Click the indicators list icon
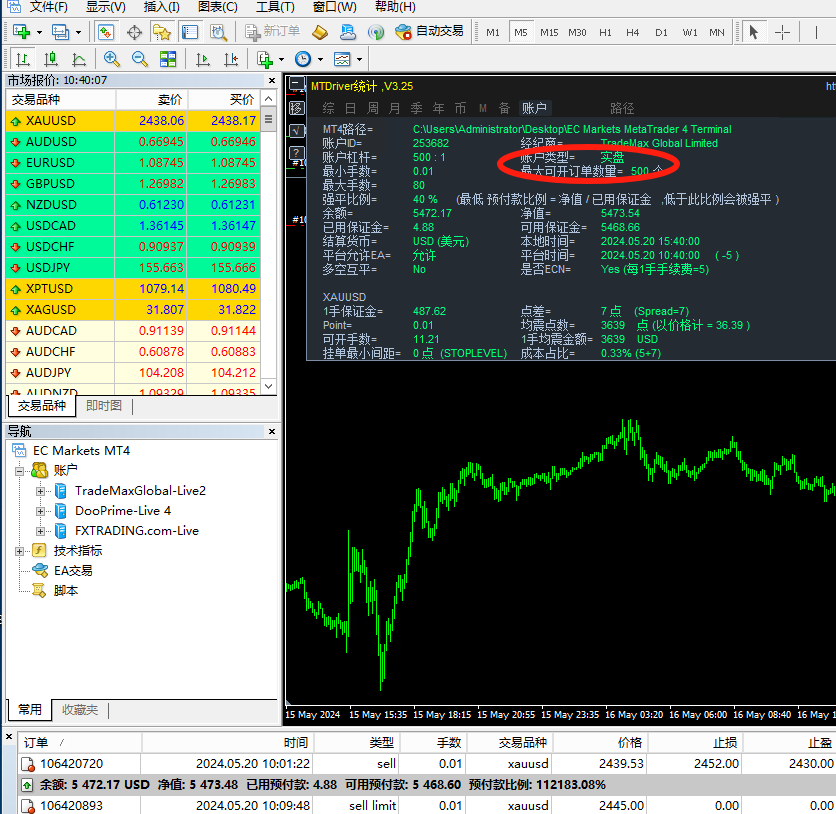The image size is (836, 814). click(x=265, y=59)
